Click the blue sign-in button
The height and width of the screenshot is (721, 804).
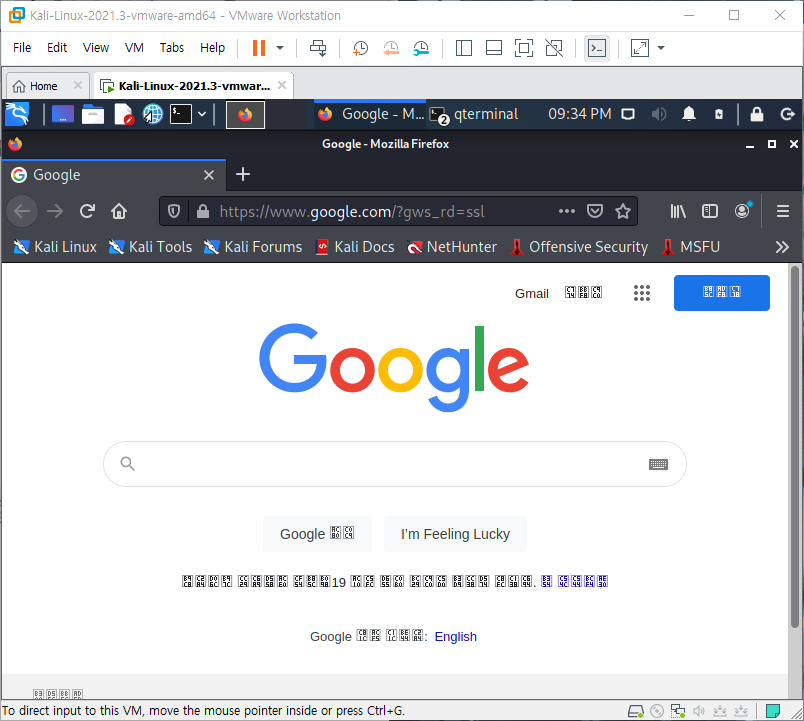click(x=721, y=293)
